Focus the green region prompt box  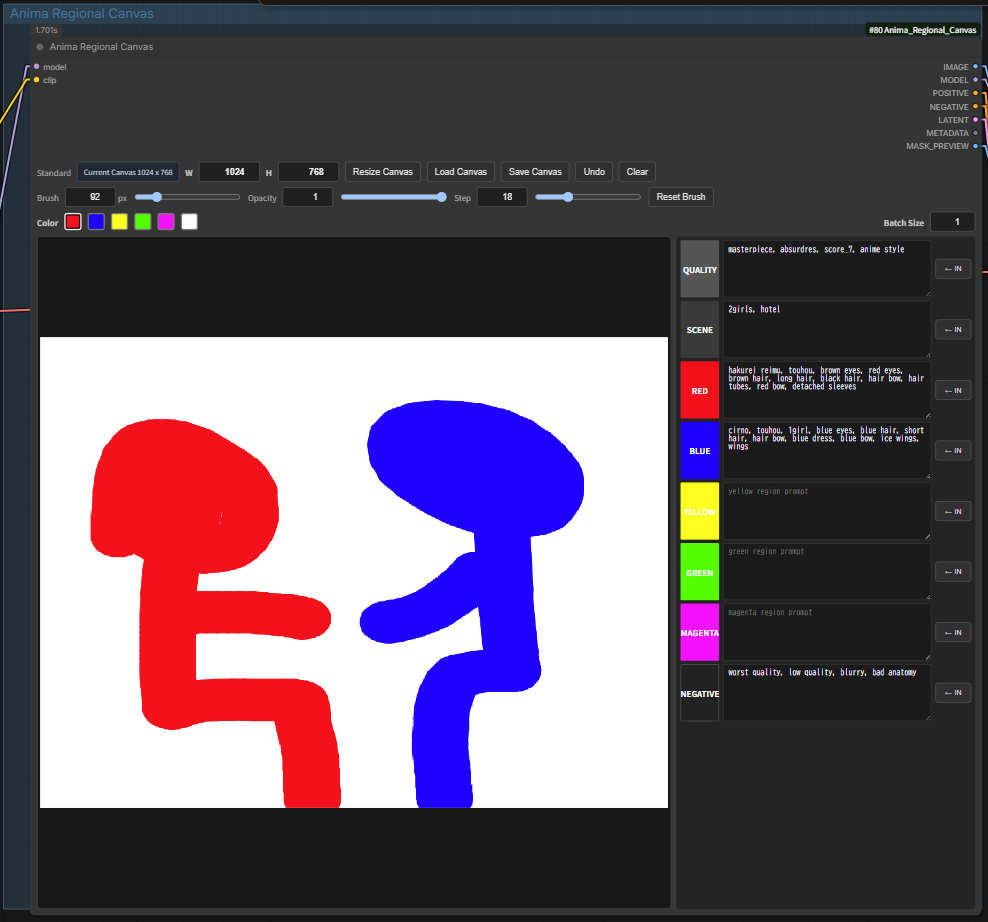pos(827,572)
